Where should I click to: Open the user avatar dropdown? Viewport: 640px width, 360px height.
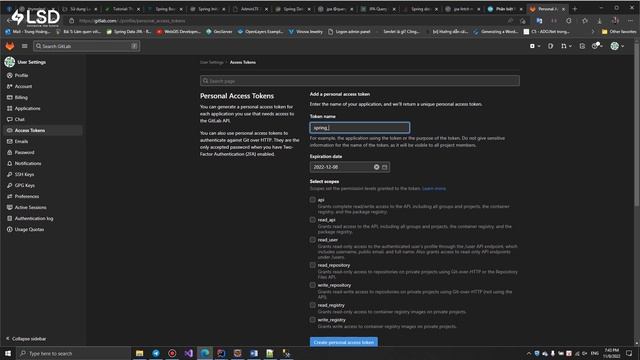click(617, 46)
